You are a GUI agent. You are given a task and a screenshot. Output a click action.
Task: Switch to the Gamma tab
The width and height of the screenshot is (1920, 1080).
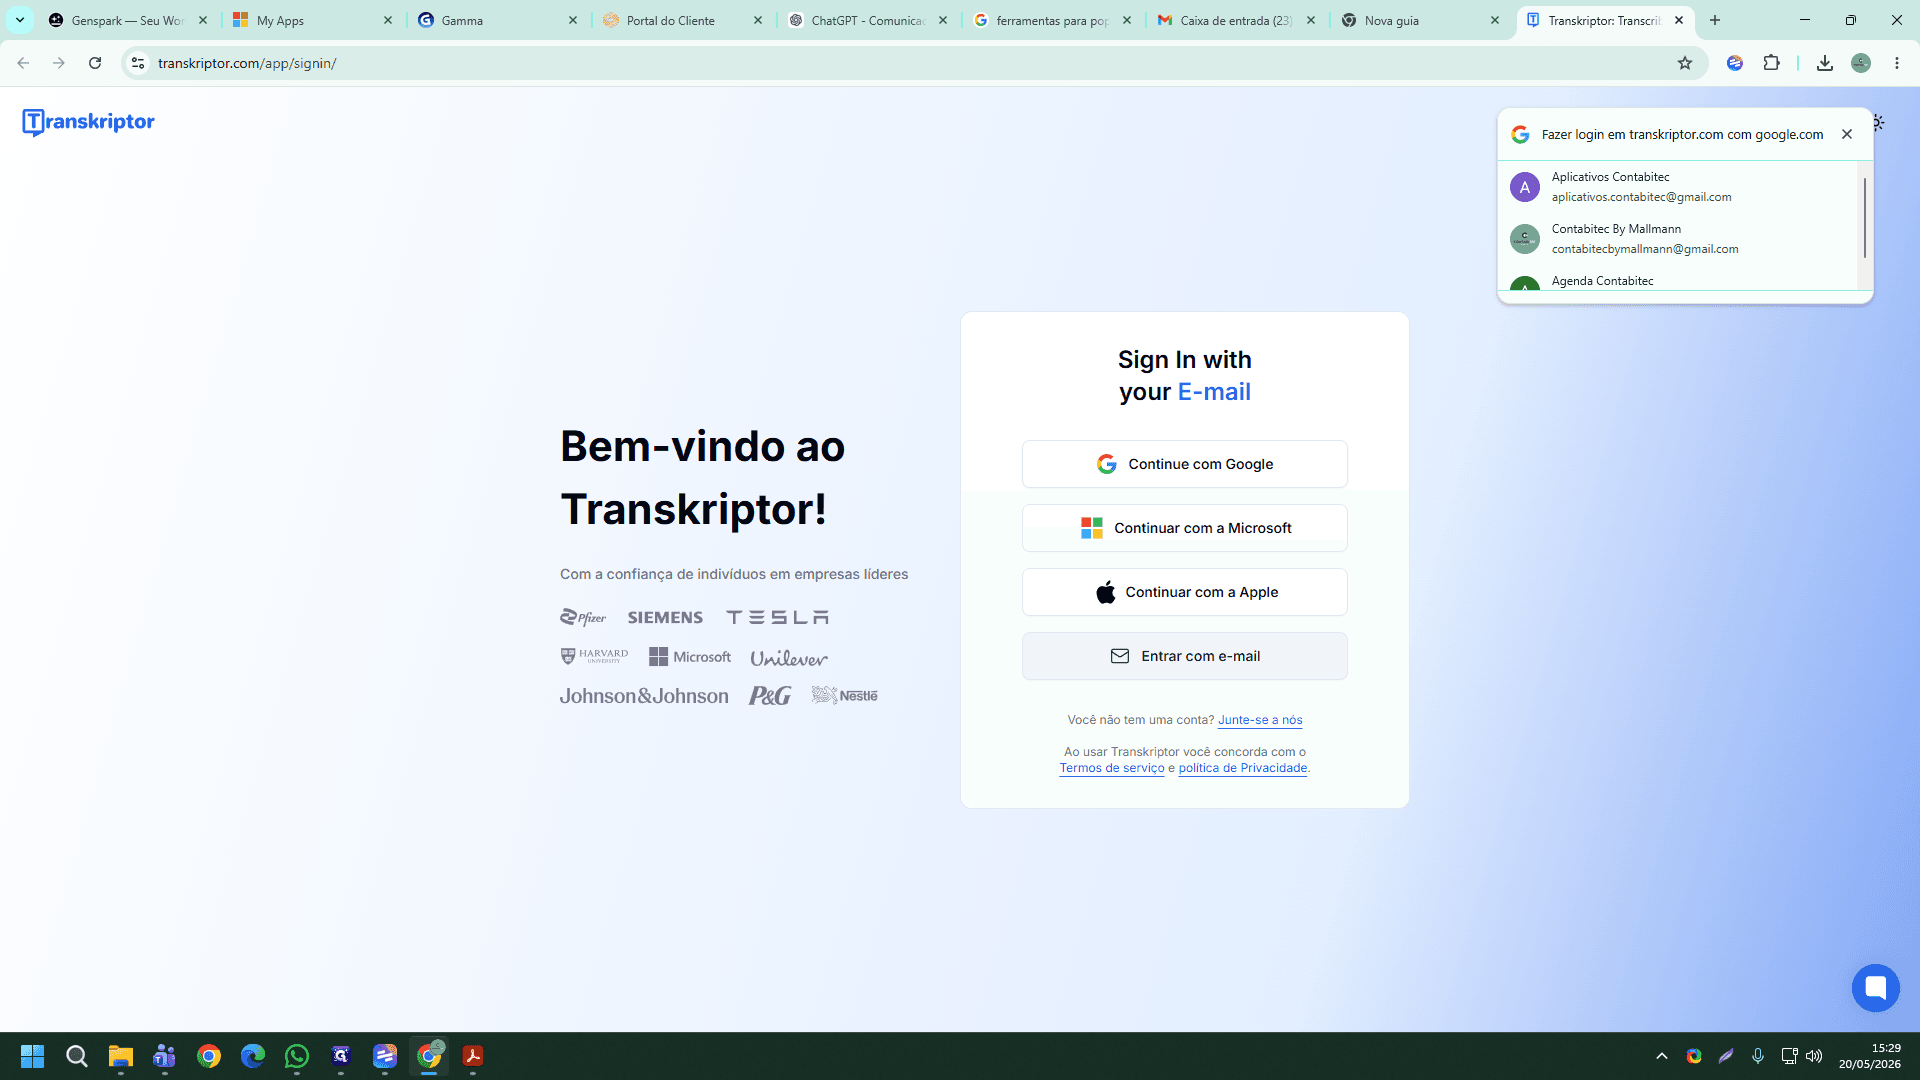[498, 20]
